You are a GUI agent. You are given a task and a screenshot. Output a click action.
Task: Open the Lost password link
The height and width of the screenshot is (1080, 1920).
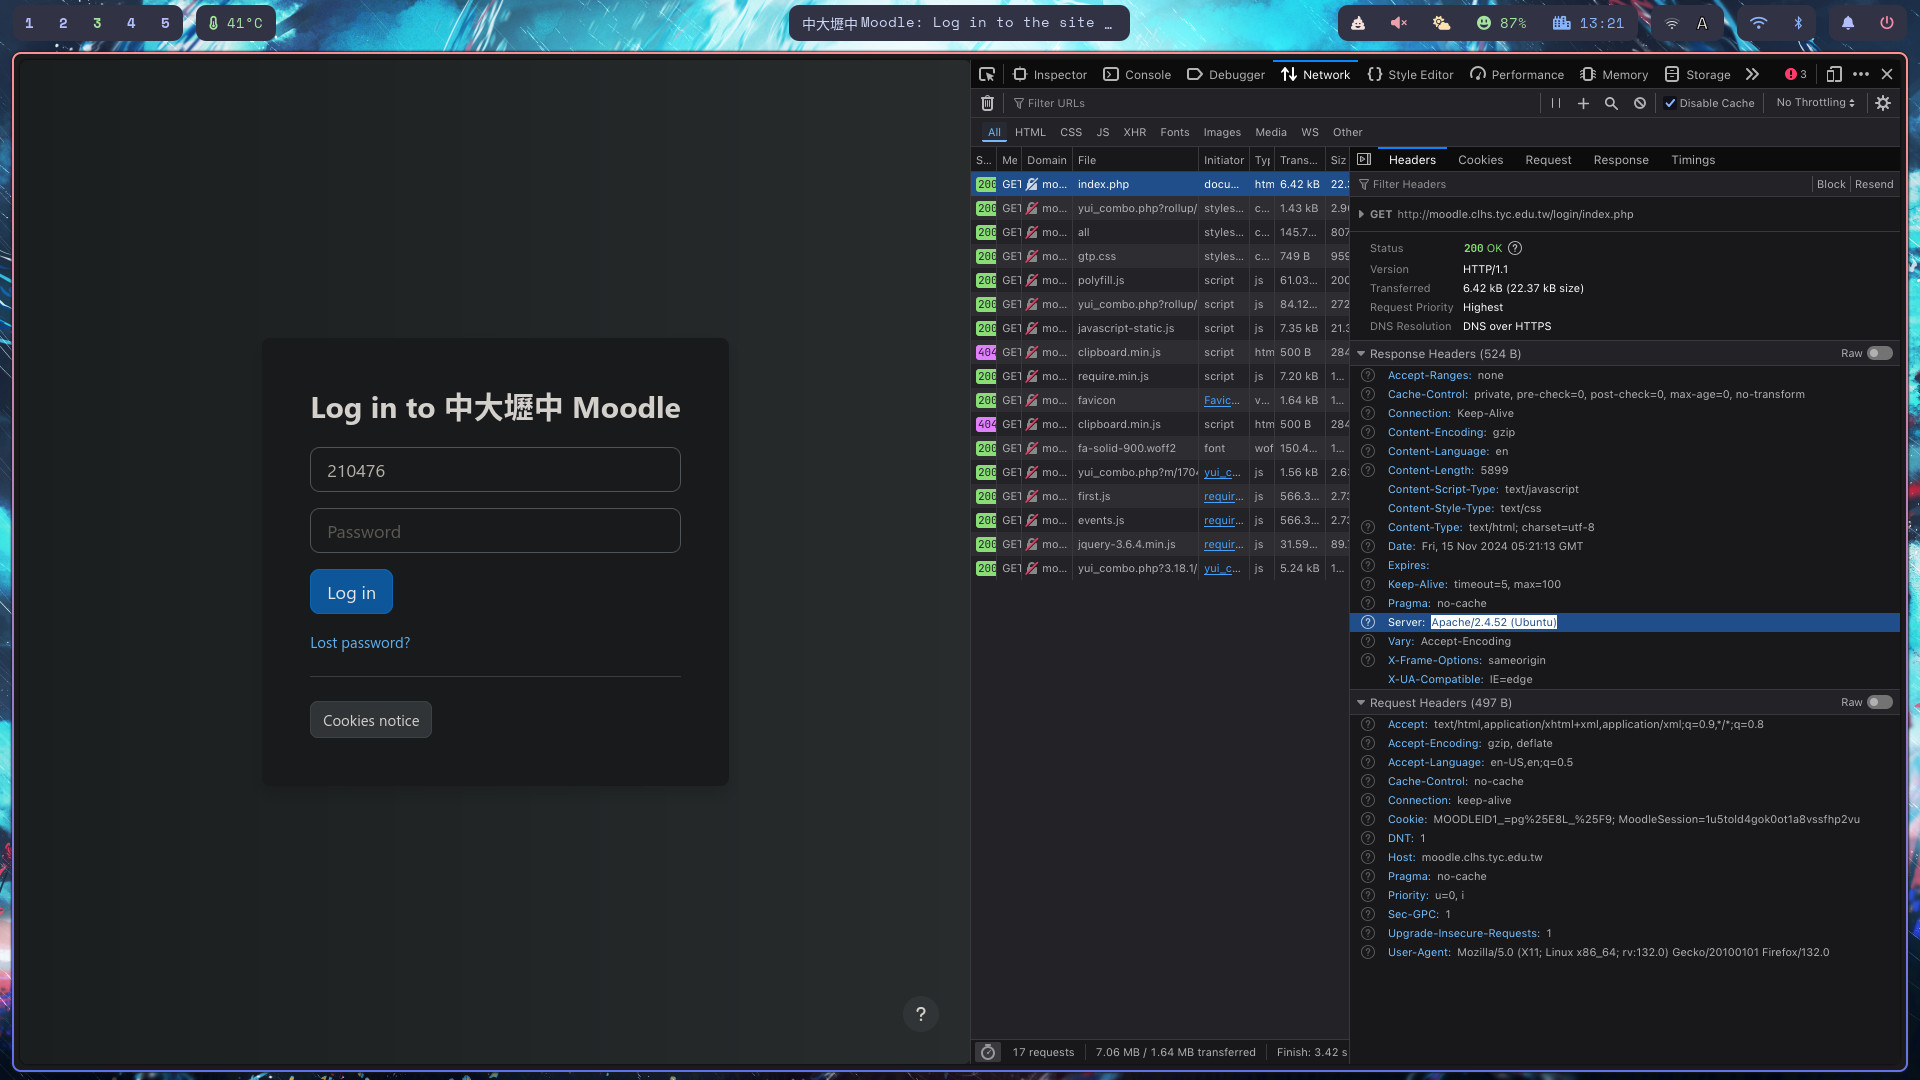(x=360, y=643)
